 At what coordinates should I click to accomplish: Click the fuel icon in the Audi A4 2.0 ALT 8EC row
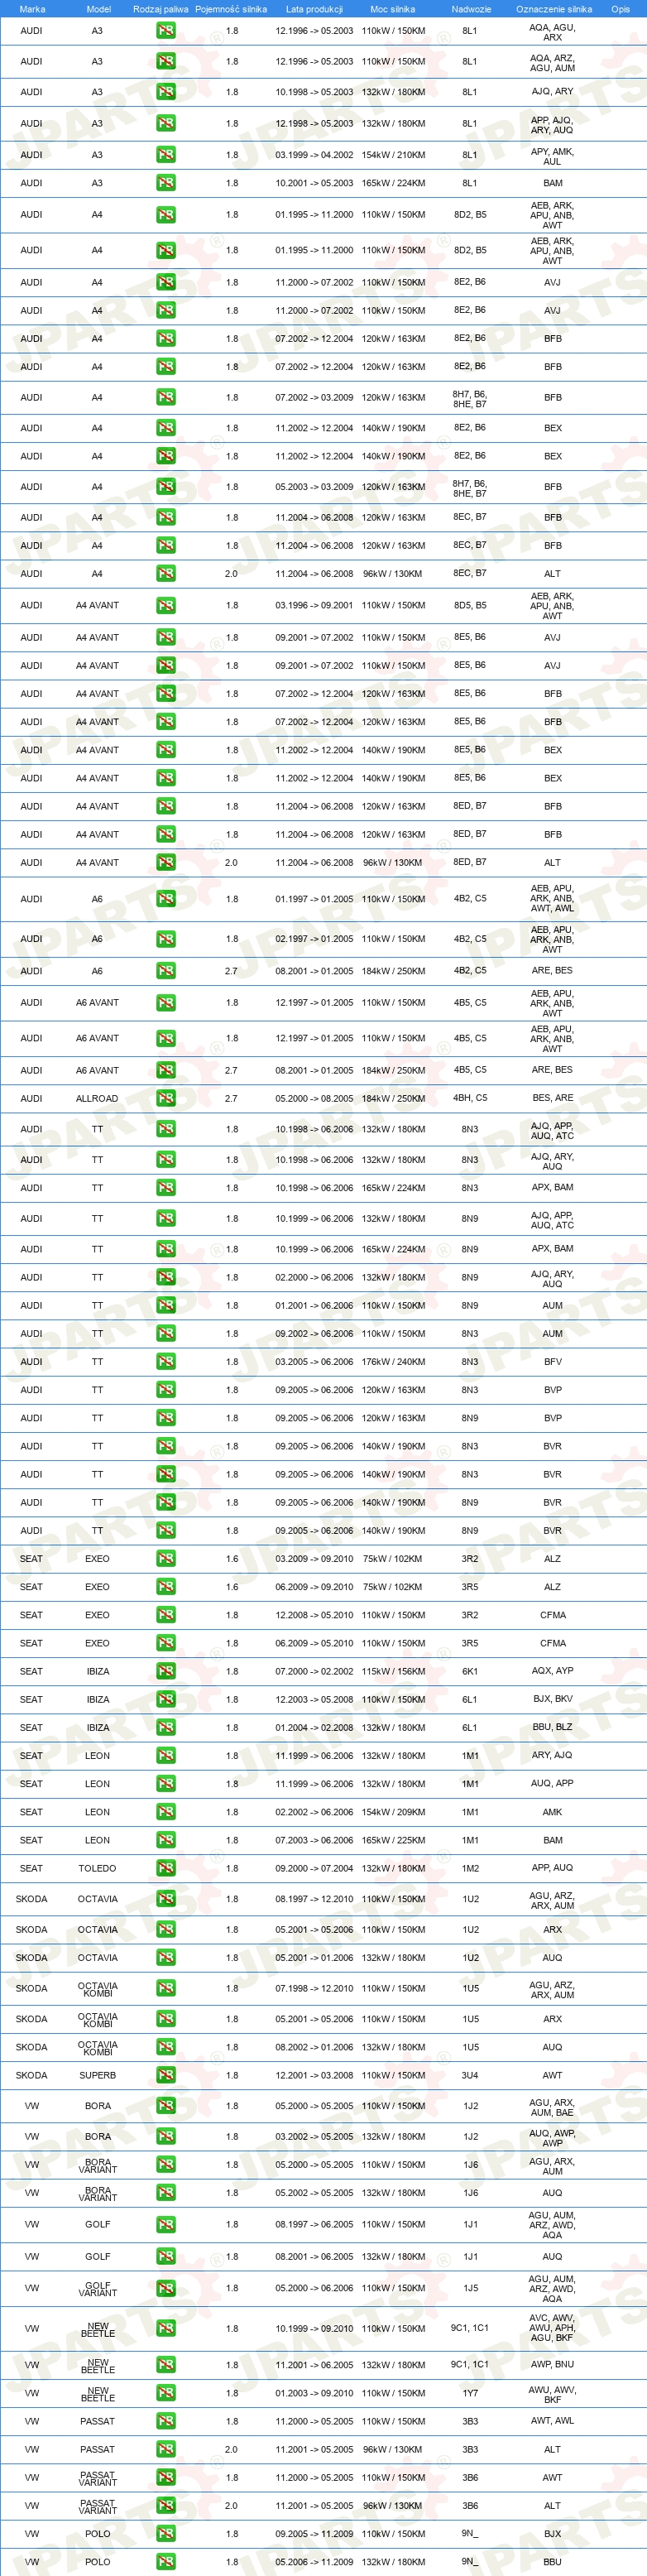coord(166,574)
